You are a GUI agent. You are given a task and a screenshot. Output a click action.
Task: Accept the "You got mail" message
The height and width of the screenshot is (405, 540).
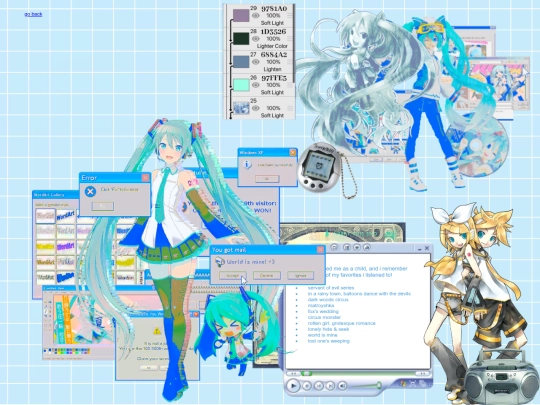[232, 276]
